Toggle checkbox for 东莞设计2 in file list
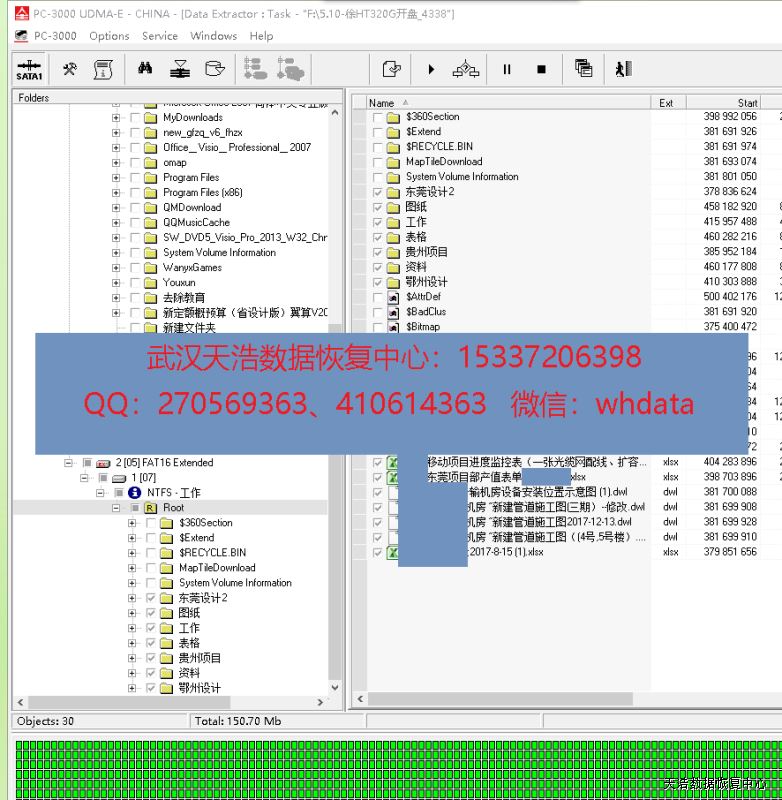This screenshot has width=782, height=800. coord(378,192)
